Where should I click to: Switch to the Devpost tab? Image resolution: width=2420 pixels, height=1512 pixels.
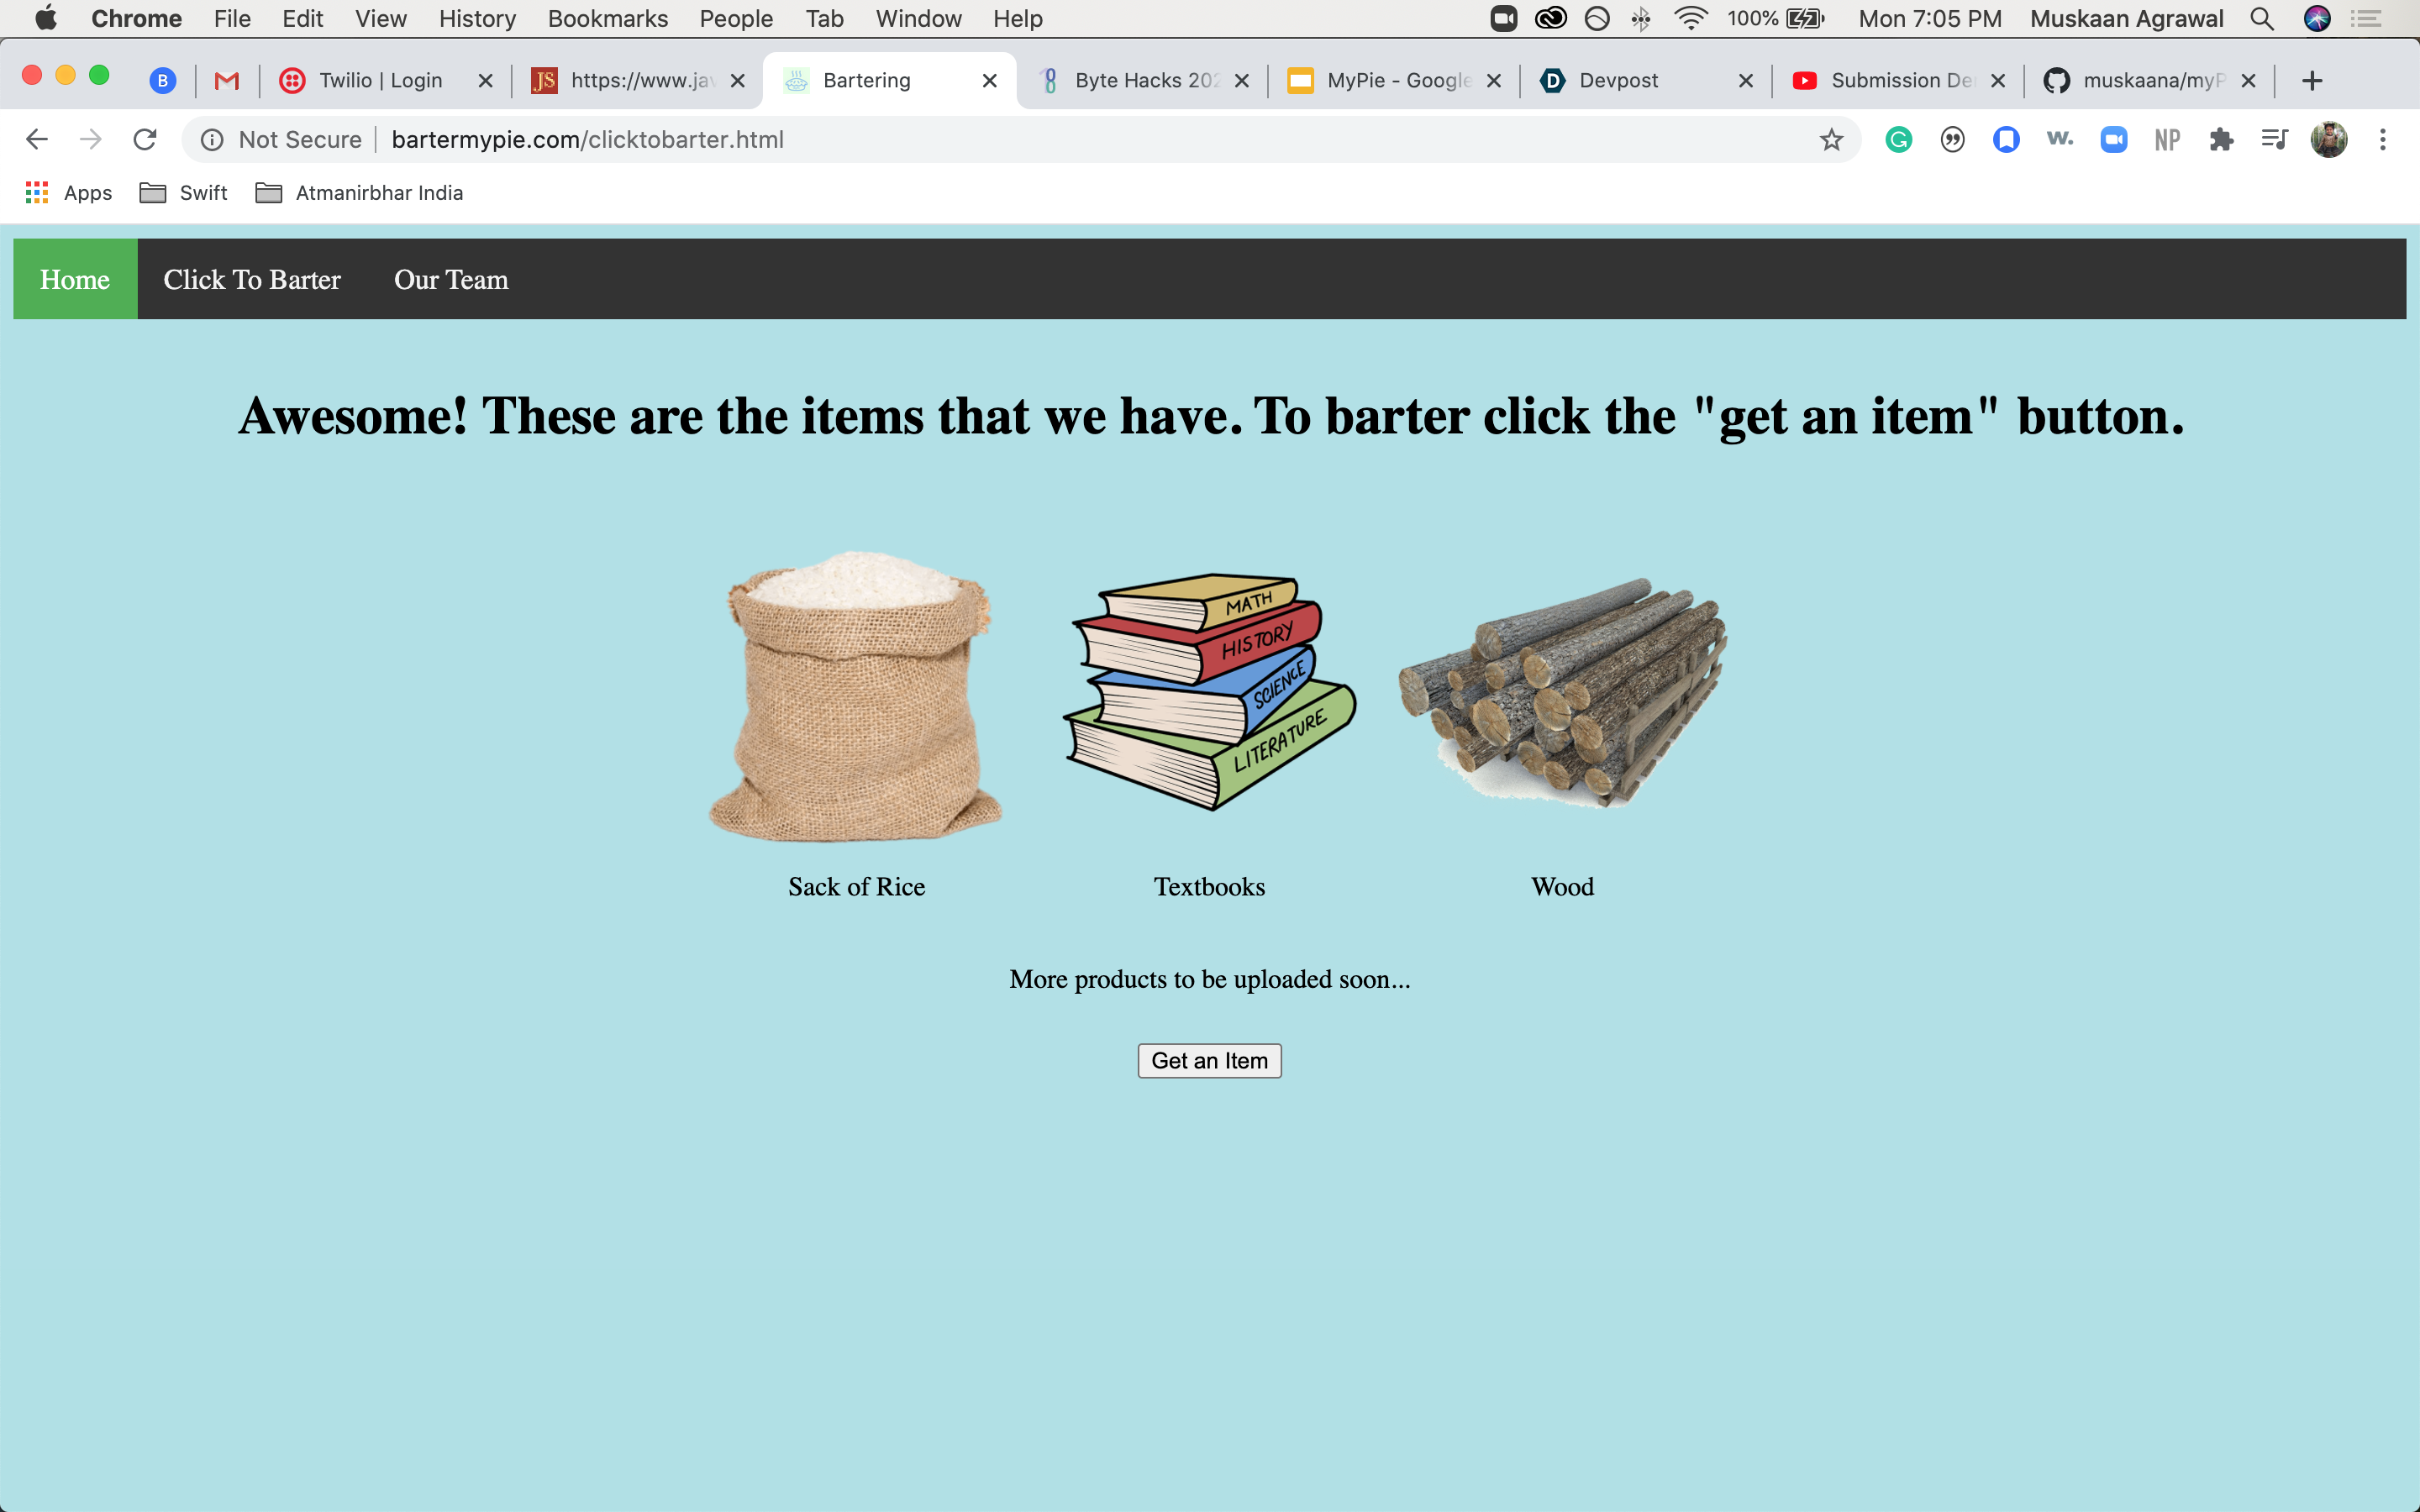(1617, 81)
